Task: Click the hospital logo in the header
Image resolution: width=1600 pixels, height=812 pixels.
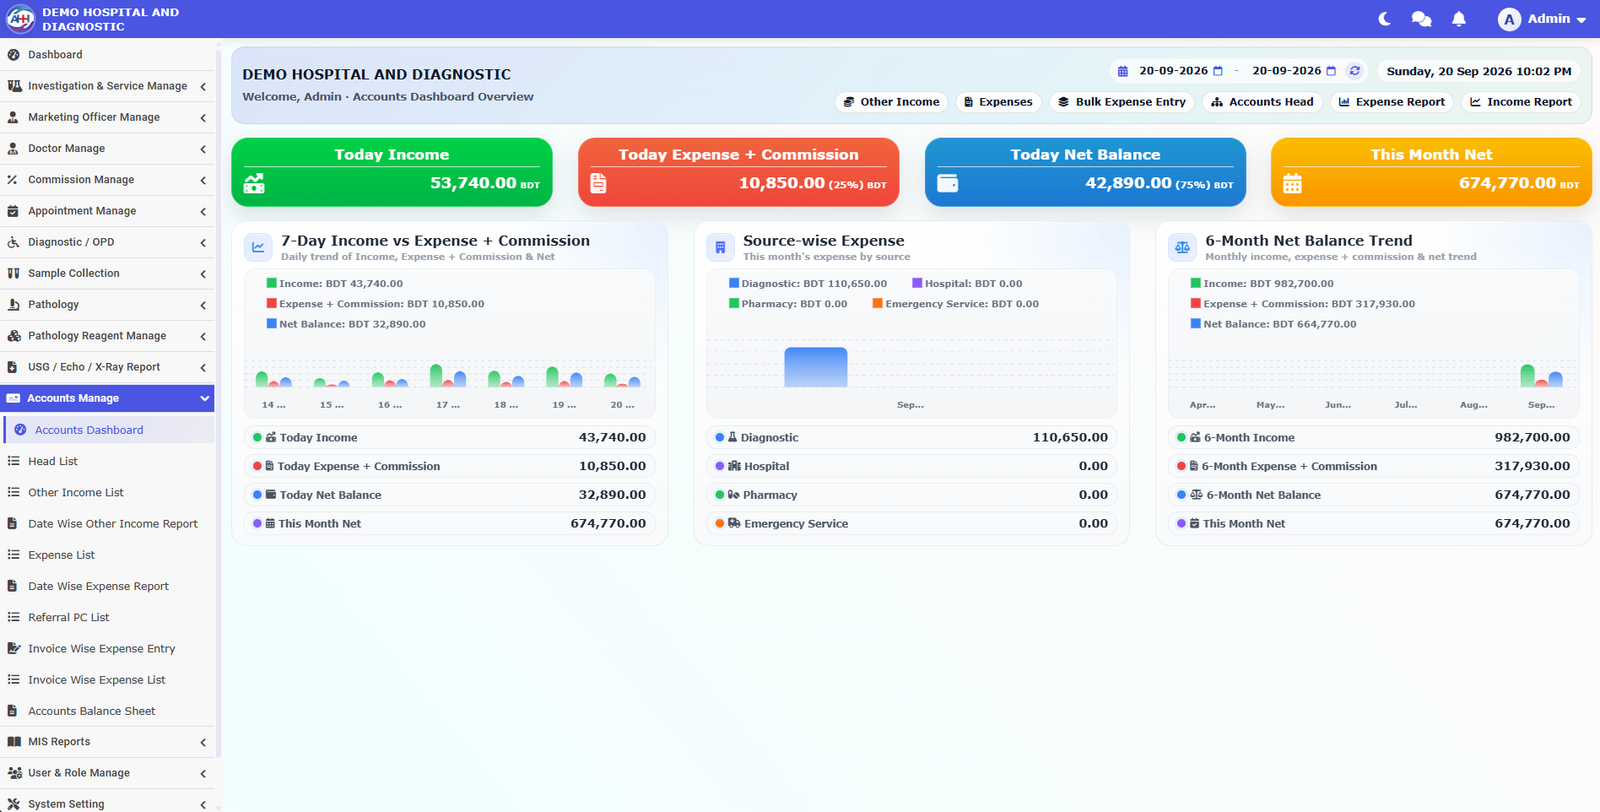Action: (x=20, y=19)
